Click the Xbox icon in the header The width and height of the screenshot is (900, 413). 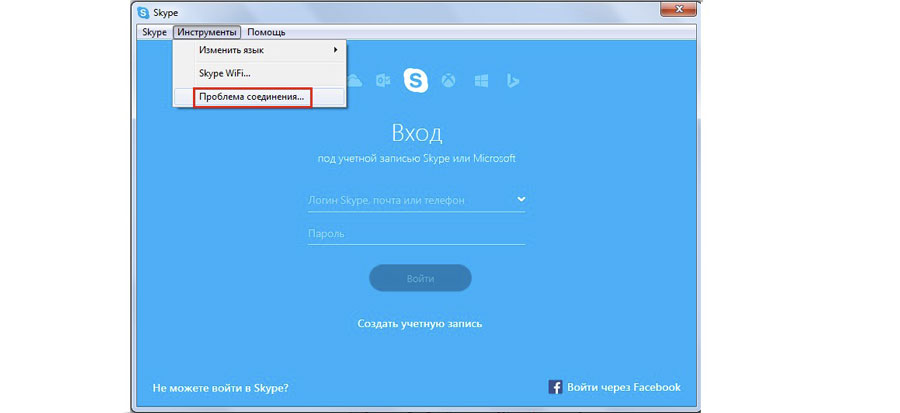pos(448,81)
